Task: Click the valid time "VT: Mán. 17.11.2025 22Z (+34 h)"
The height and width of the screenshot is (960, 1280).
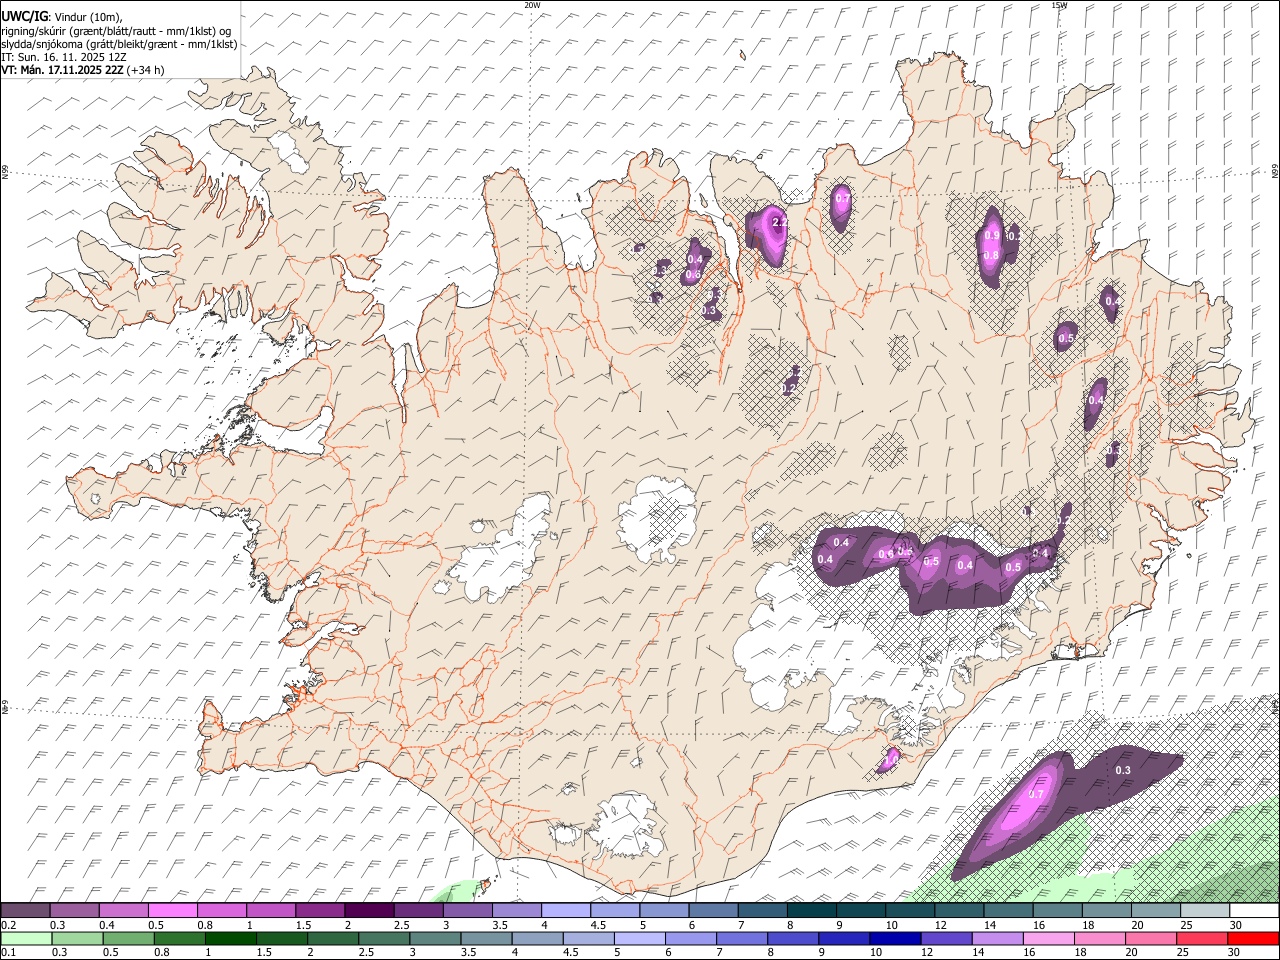Action: (x=82, y=70)
